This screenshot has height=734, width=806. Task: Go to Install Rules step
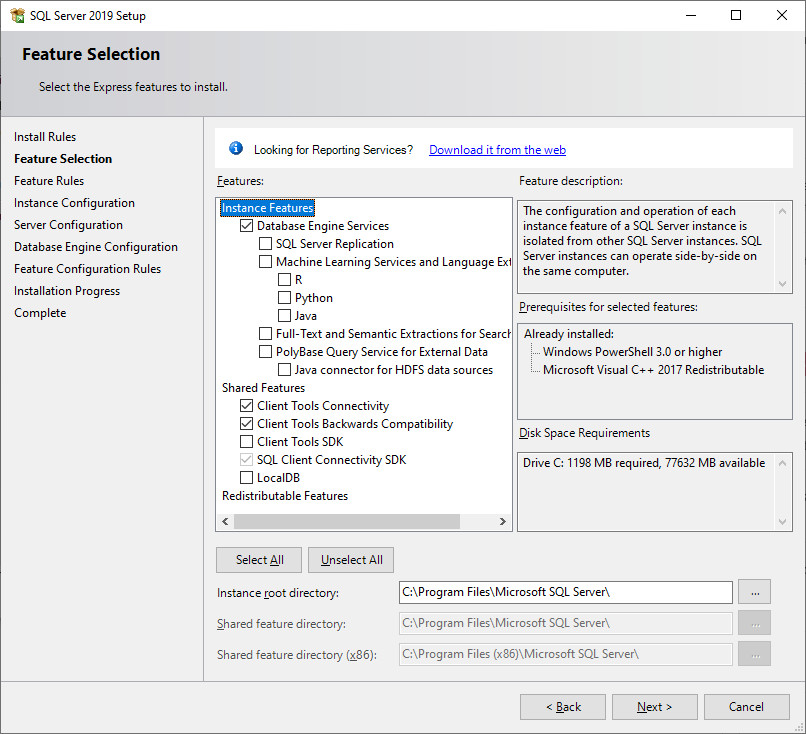45,137
